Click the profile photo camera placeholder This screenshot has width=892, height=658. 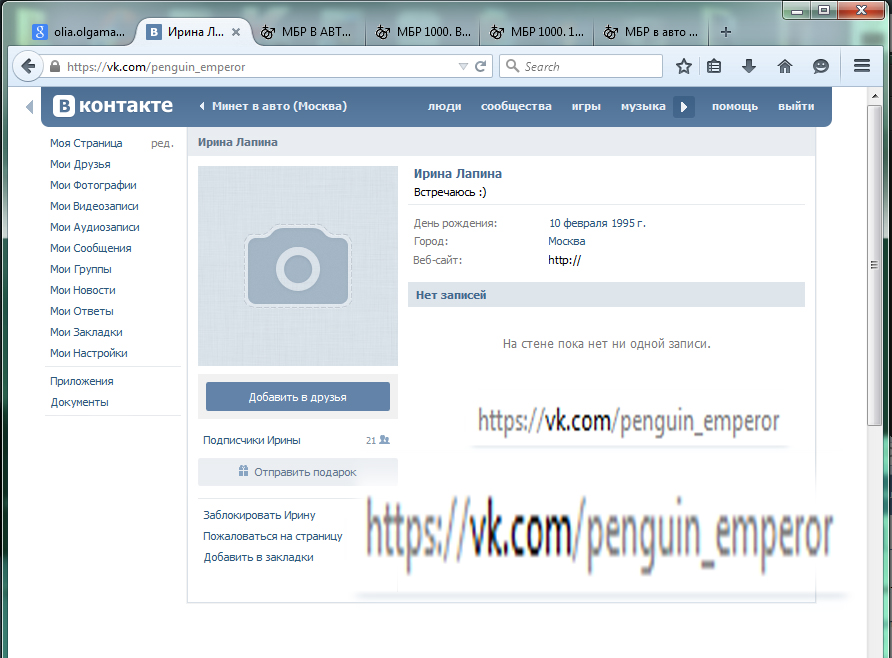click(x=298, y=266)
